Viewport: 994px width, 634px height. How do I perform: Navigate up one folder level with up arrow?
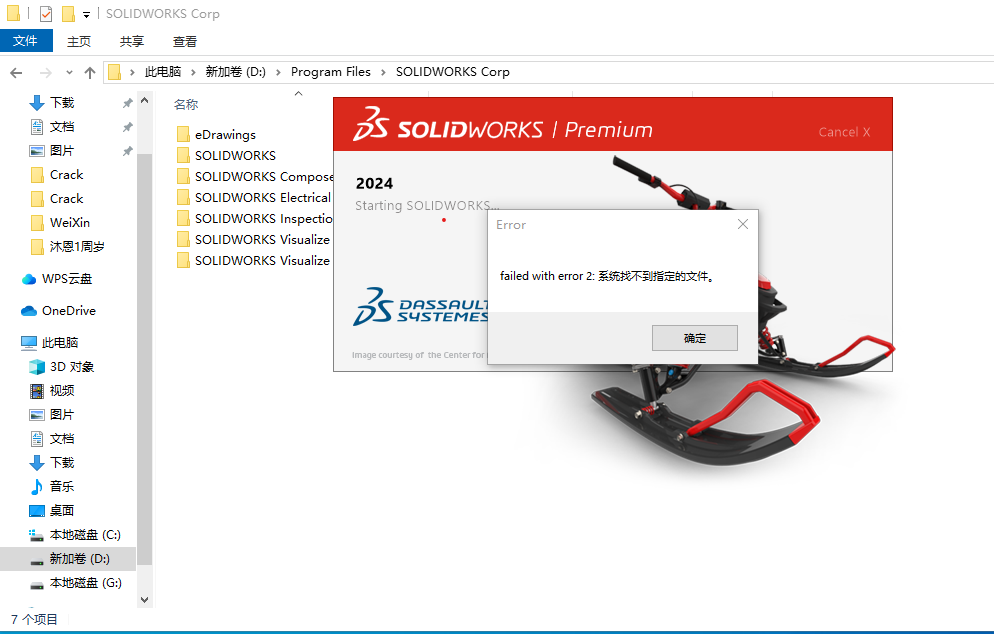tap(89, 71)
